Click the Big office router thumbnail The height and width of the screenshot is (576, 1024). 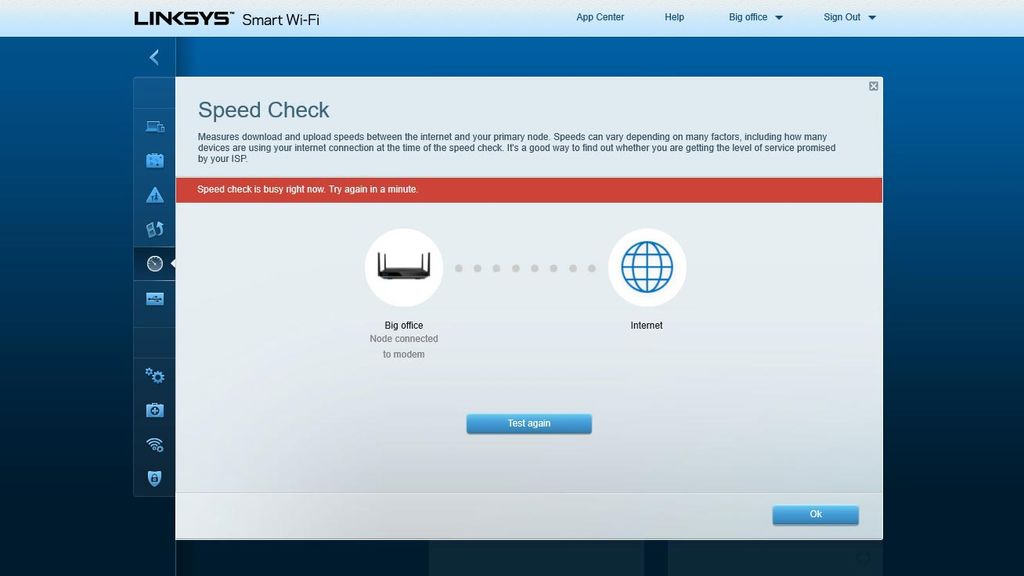[404, 267]
